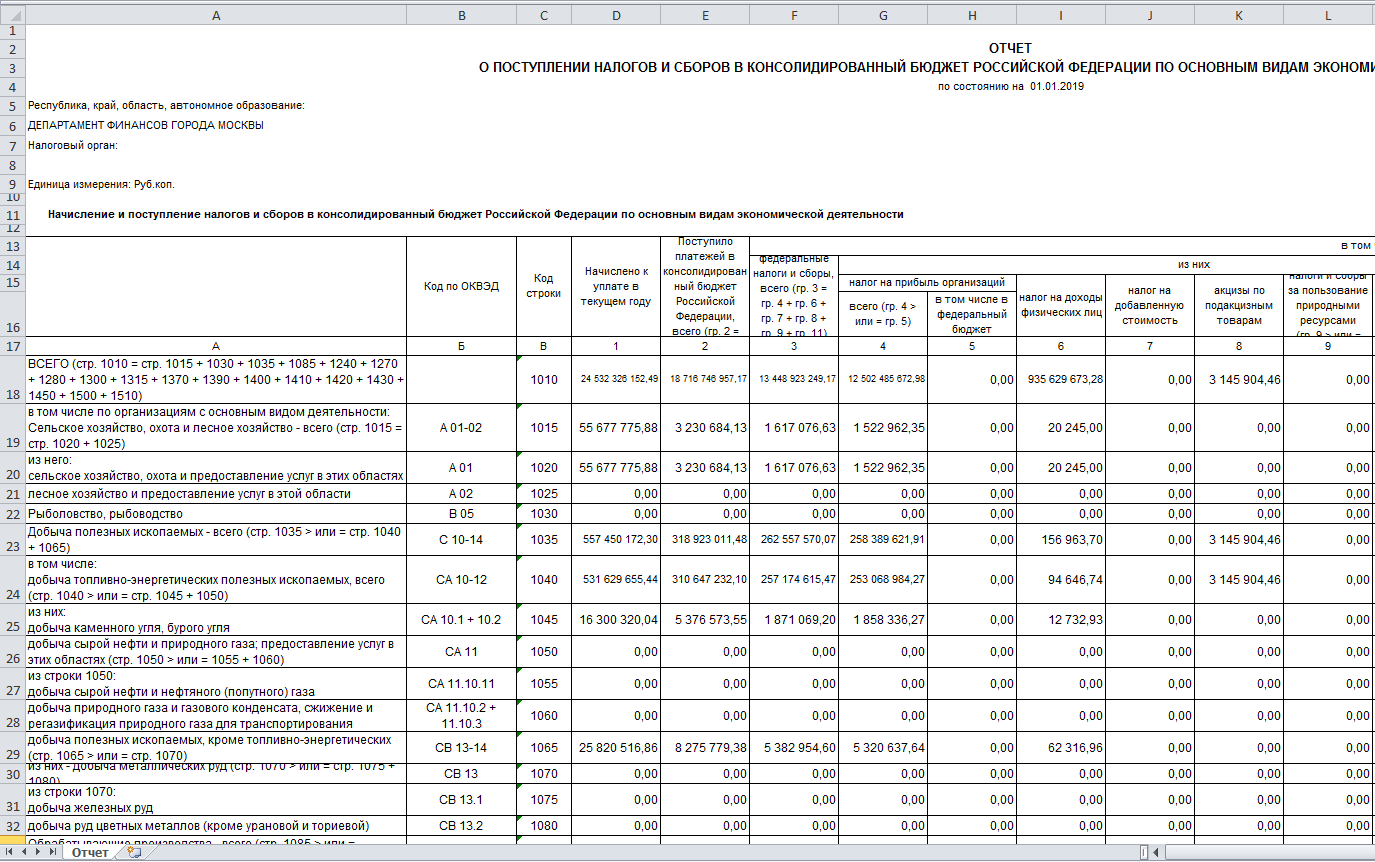The width and height of the screenshot is (1375, 862).
Task: Select column K header
Action: (x=1239, y=16)
